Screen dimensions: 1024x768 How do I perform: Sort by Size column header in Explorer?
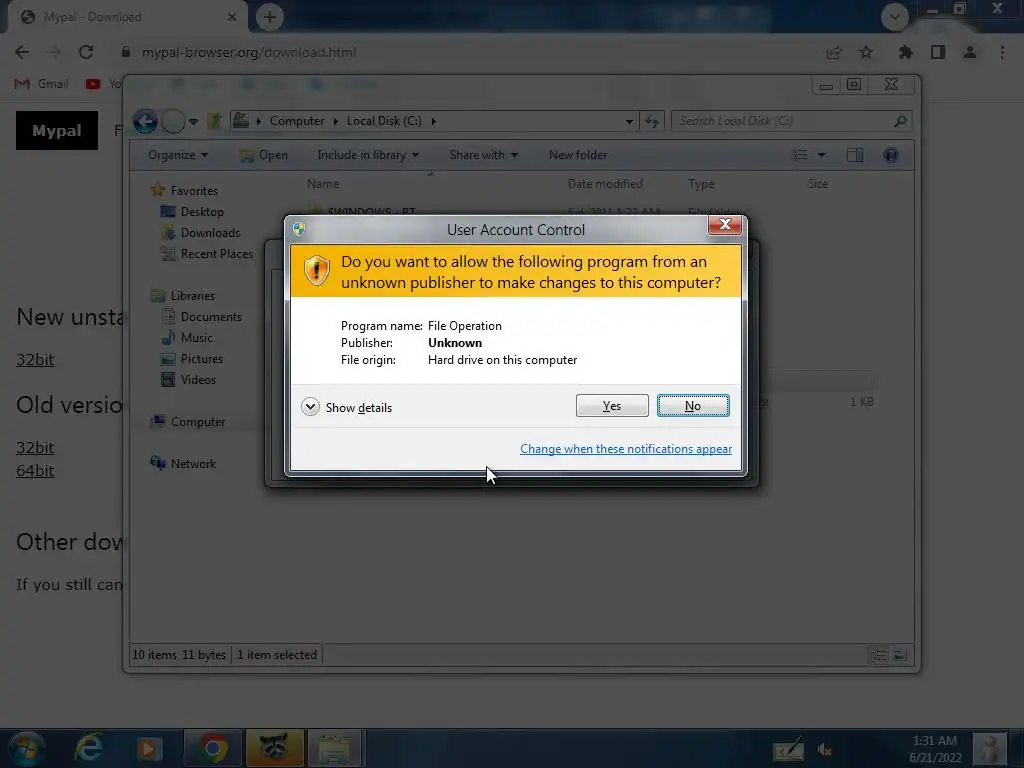coord(818,184)
